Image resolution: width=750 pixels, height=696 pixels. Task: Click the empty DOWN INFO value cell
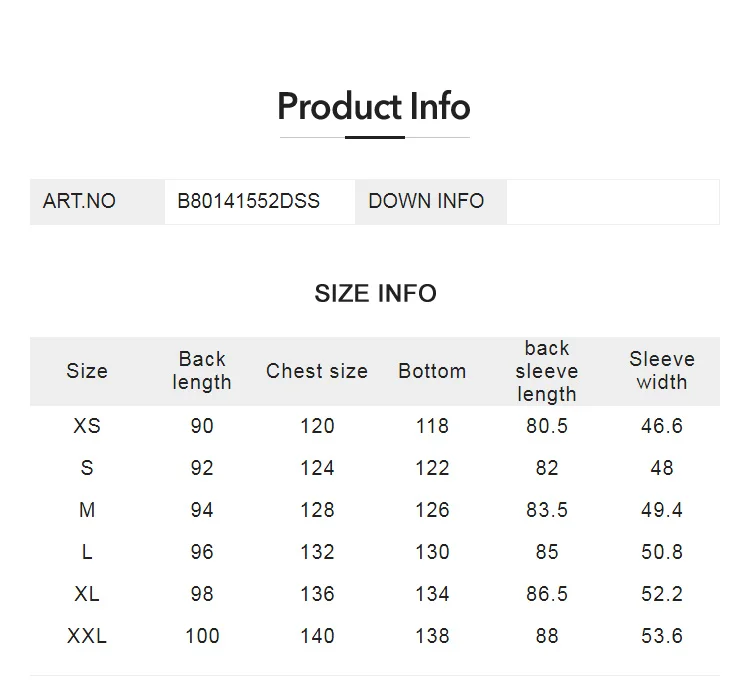pyautogui.click(x=613, y=202)
